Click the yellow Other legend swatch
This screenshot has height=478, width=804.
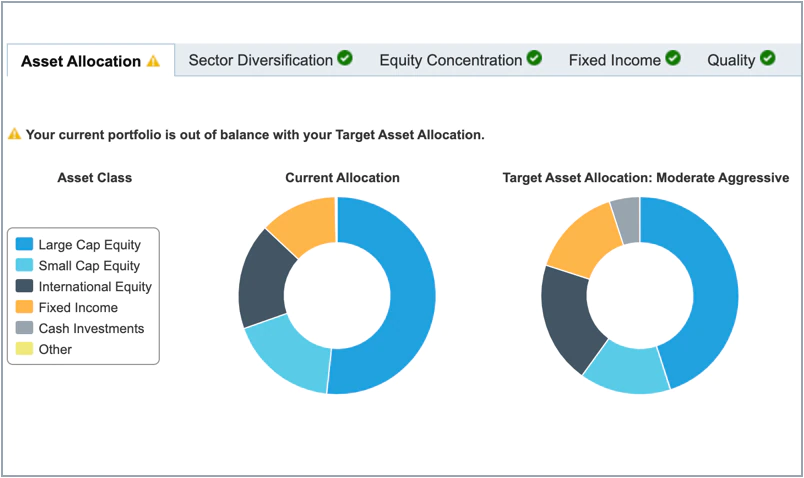pos(25,350)
